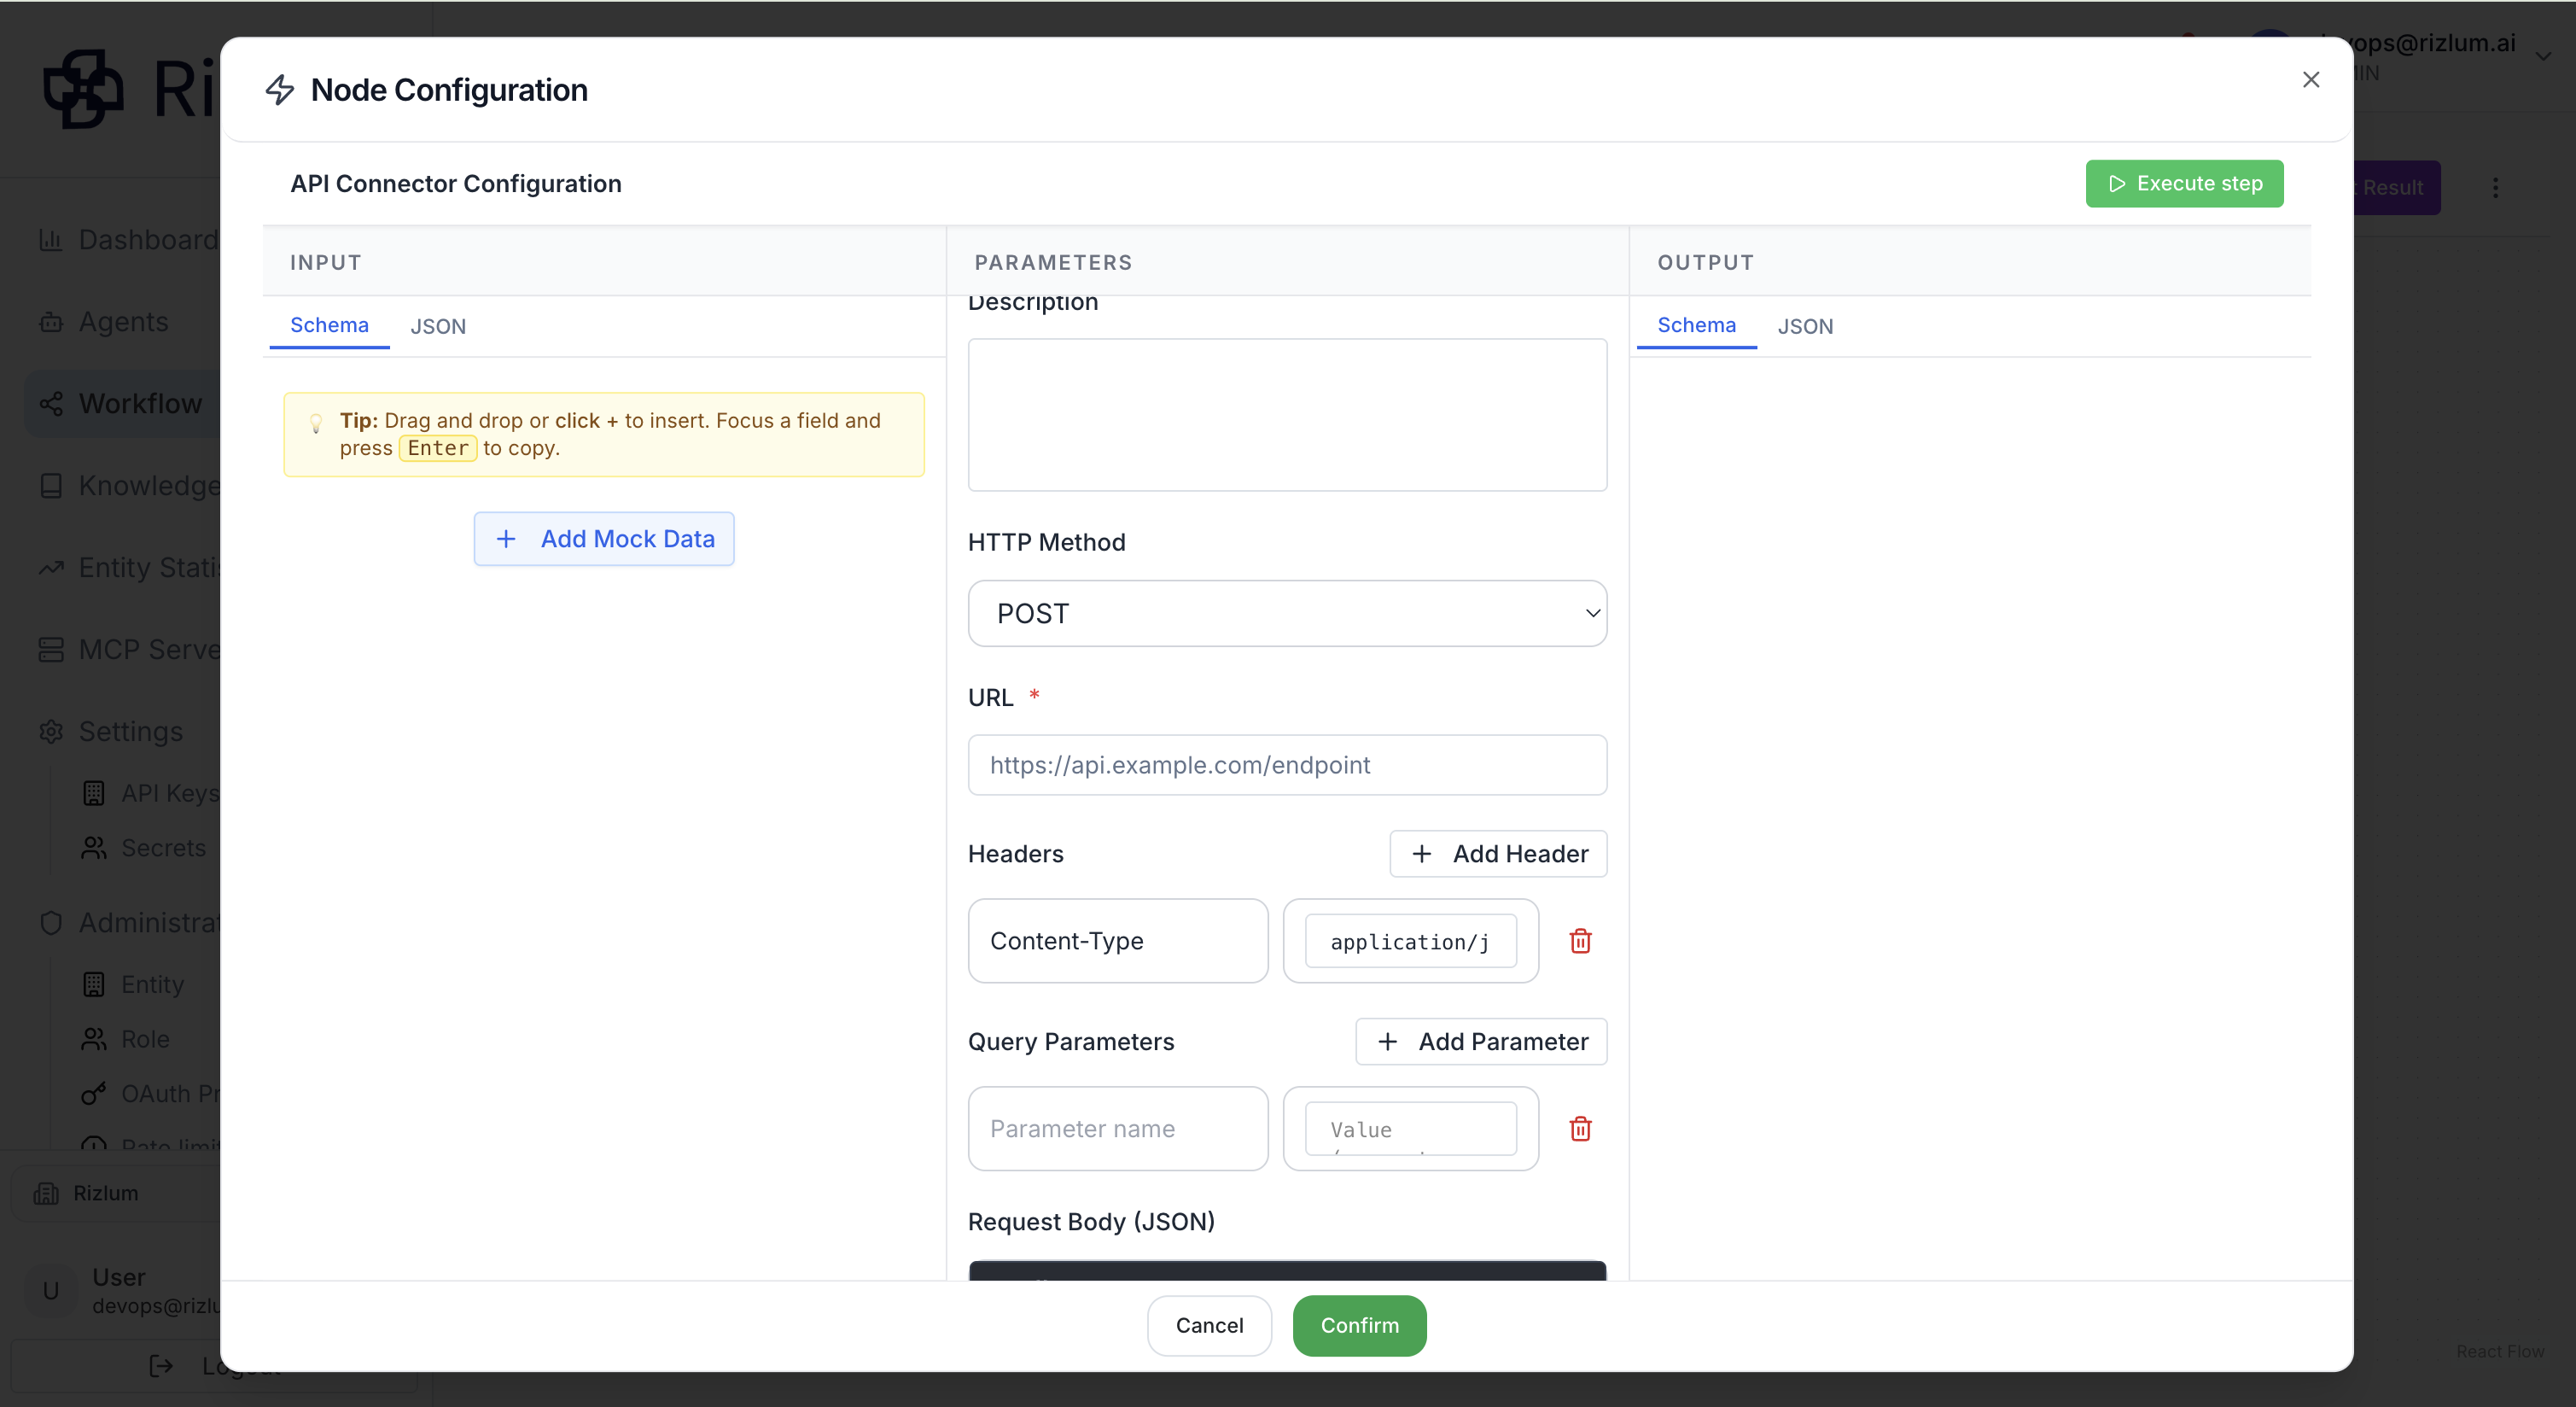Delete the query parameter row
The width and height of the screenshot is (2576, 1407).
tap(1580, 1129)
